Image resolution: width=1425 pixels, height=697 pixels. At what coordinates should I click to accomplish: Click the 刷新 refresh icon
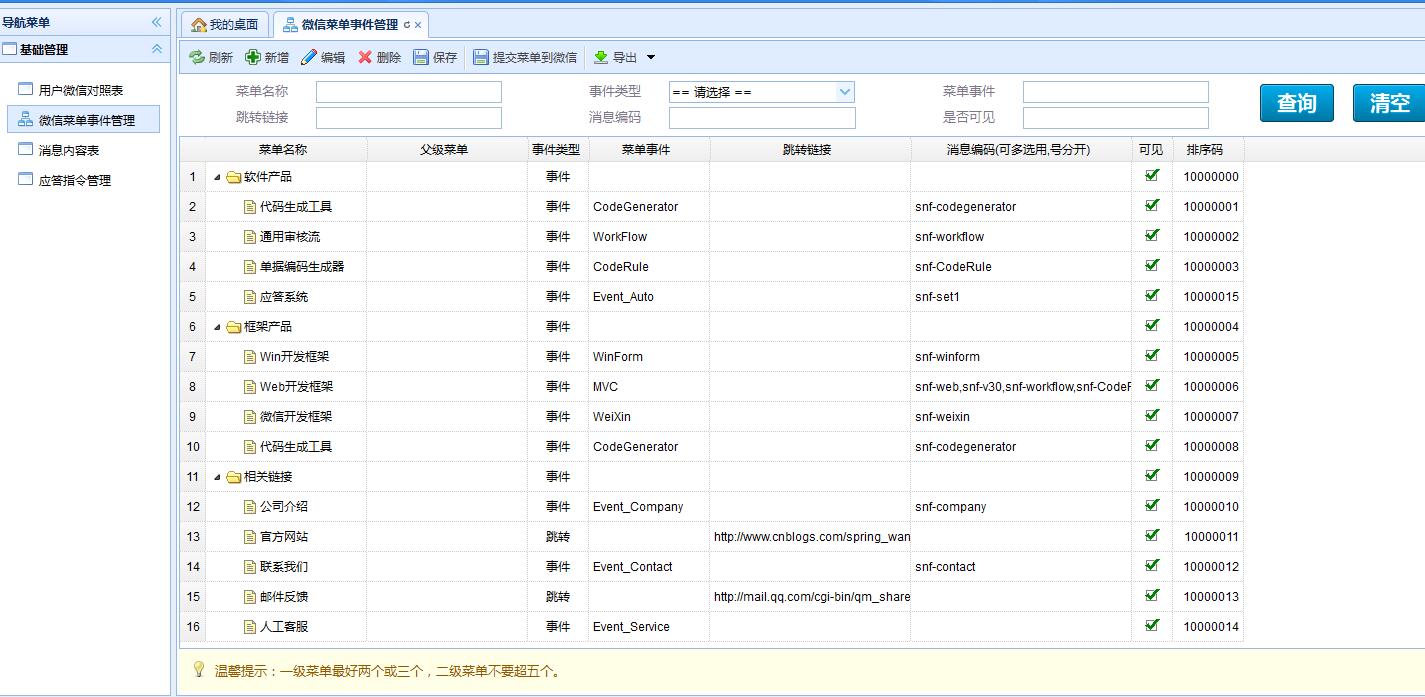[197, 58]
